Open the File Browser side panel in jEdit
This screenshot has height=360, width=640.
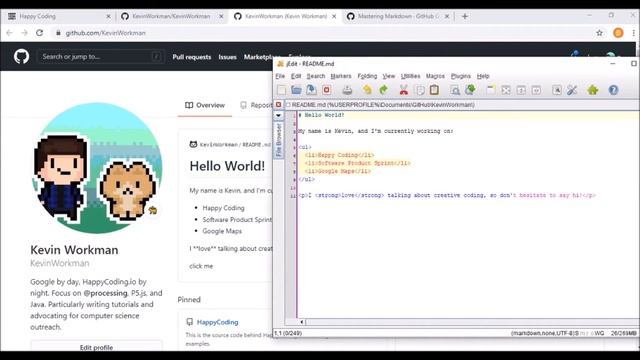(279, 140)
